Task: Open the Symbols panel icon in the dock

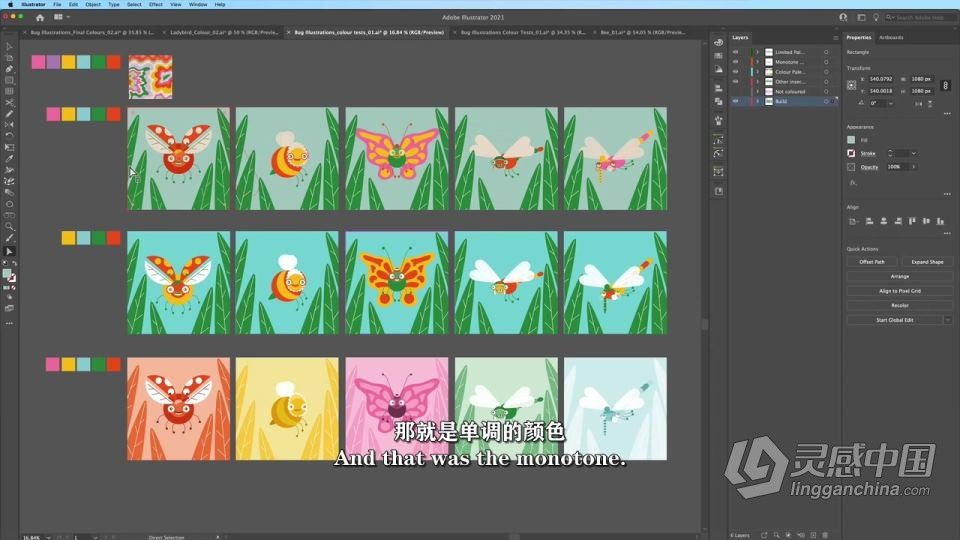Action: pos(718,121)
